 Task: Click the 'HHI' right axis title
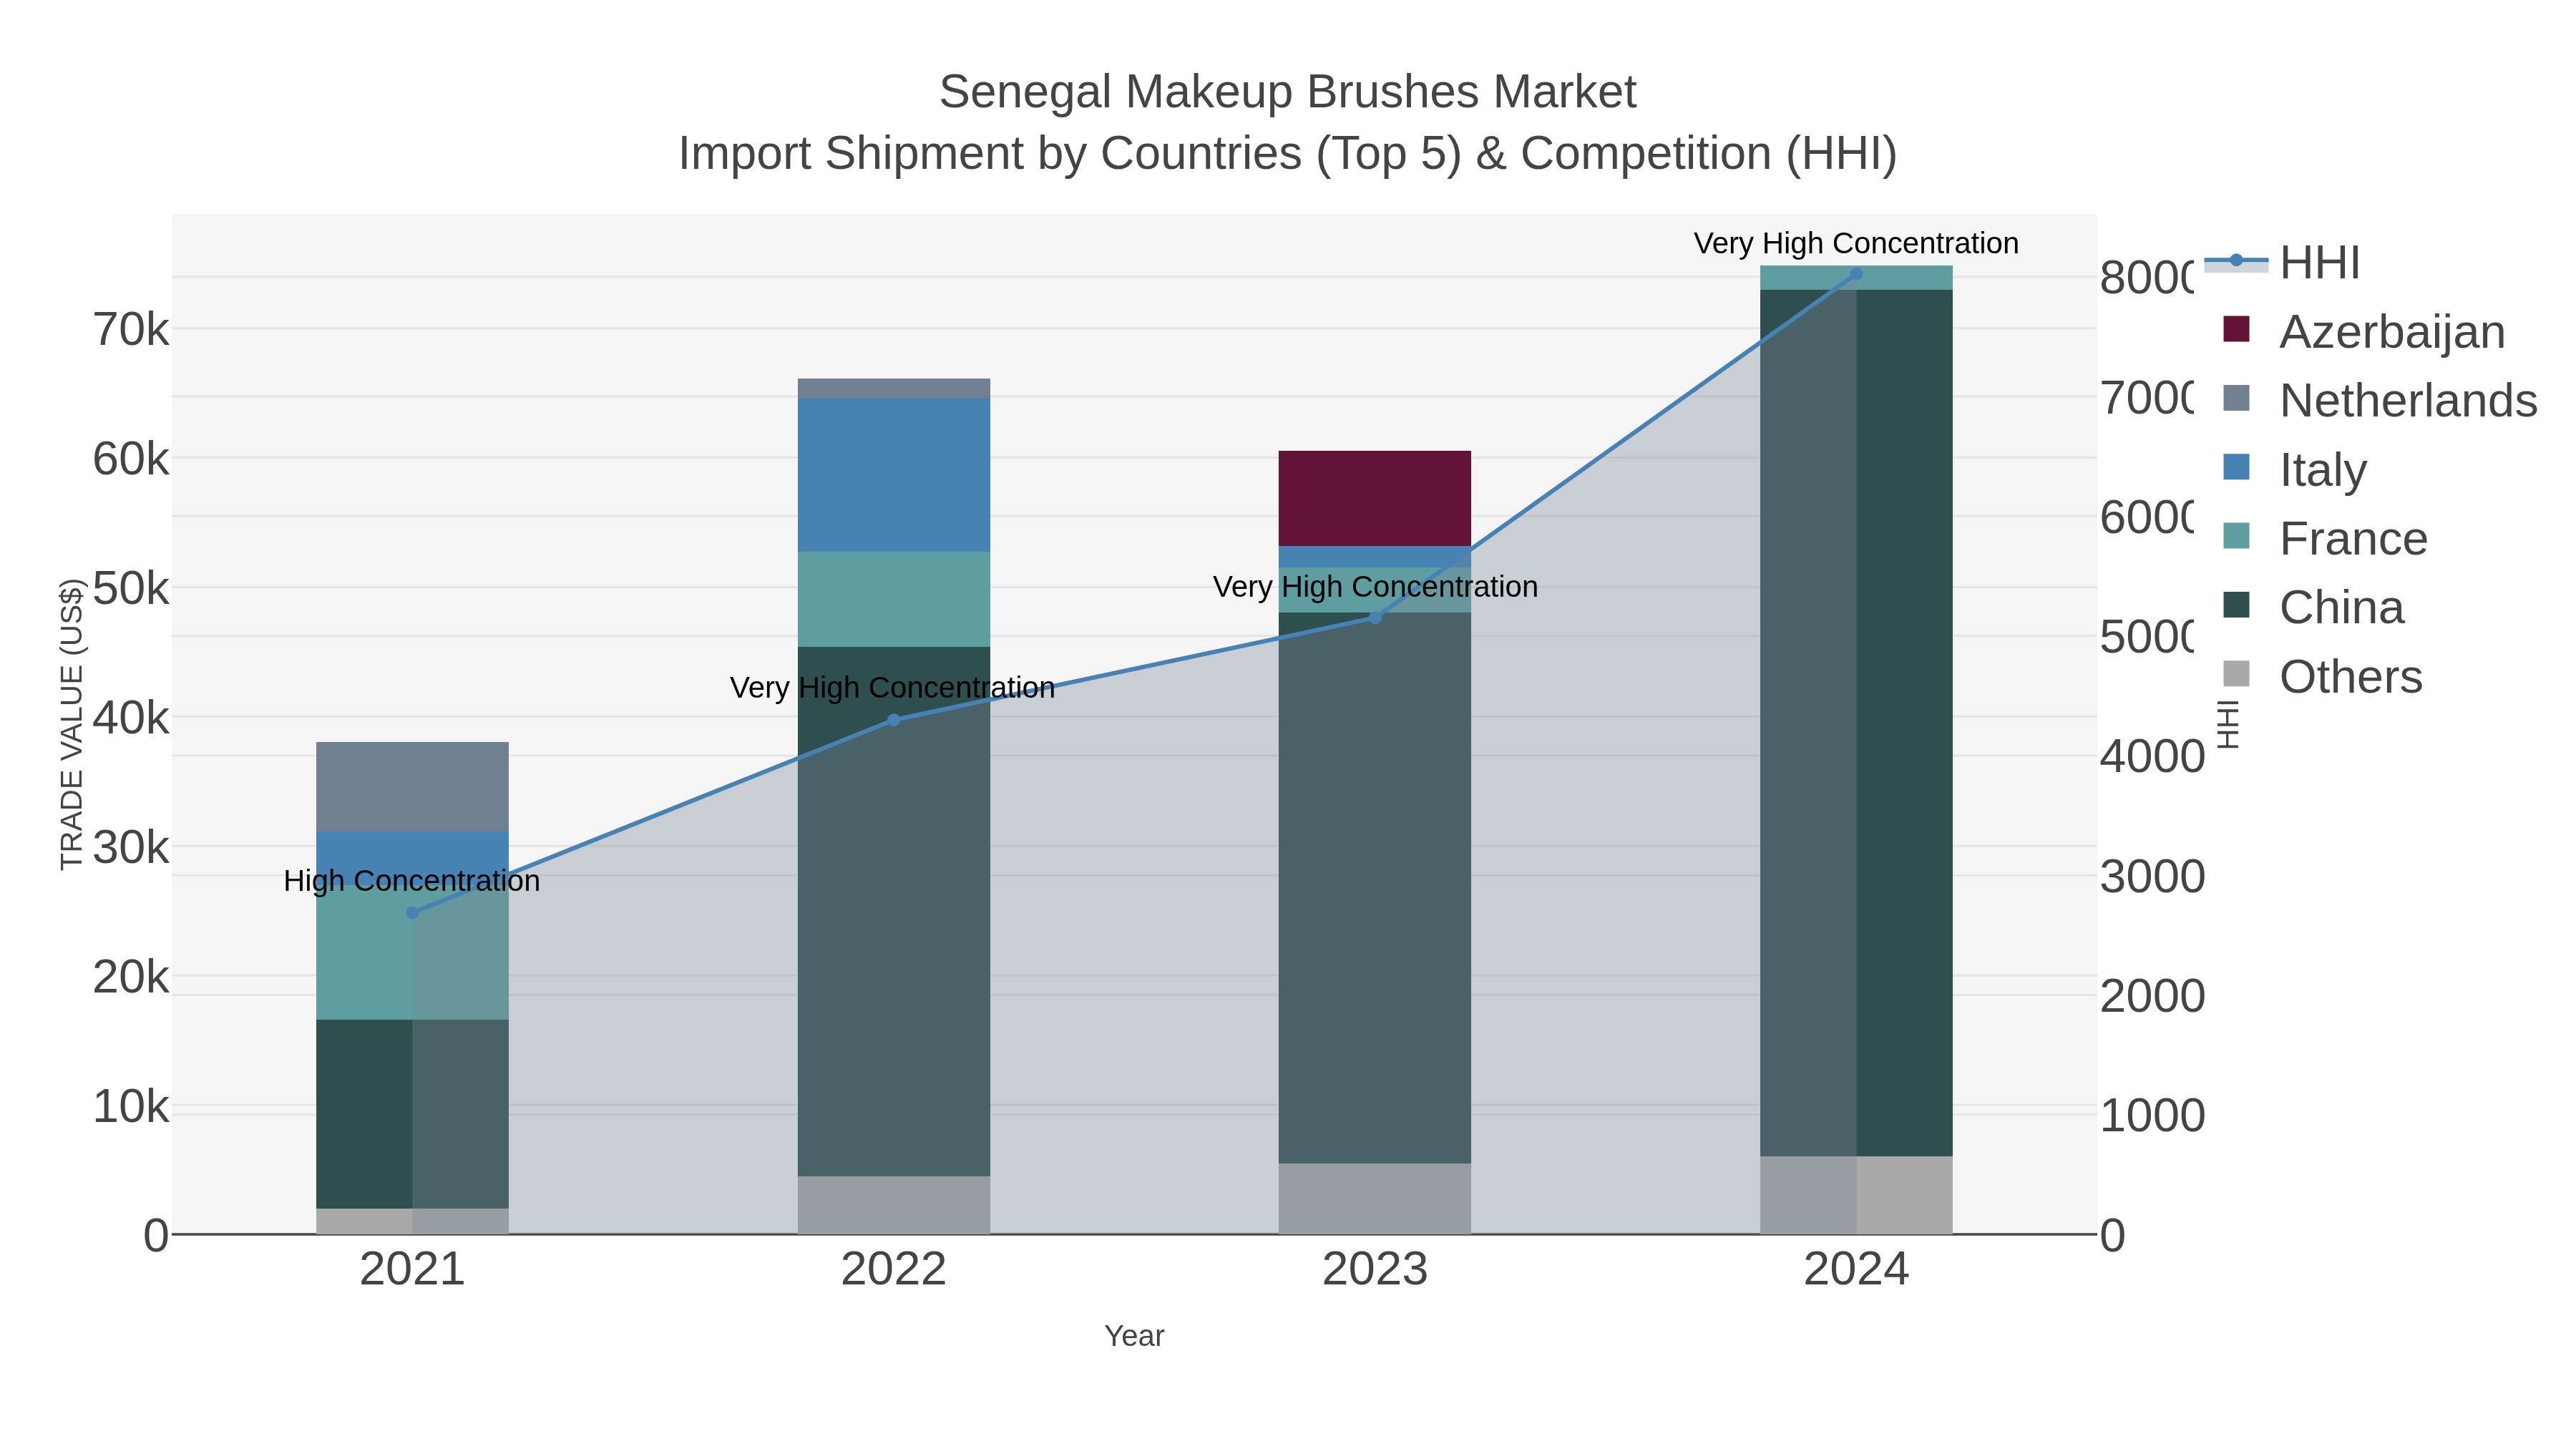tap(2227, 724)
